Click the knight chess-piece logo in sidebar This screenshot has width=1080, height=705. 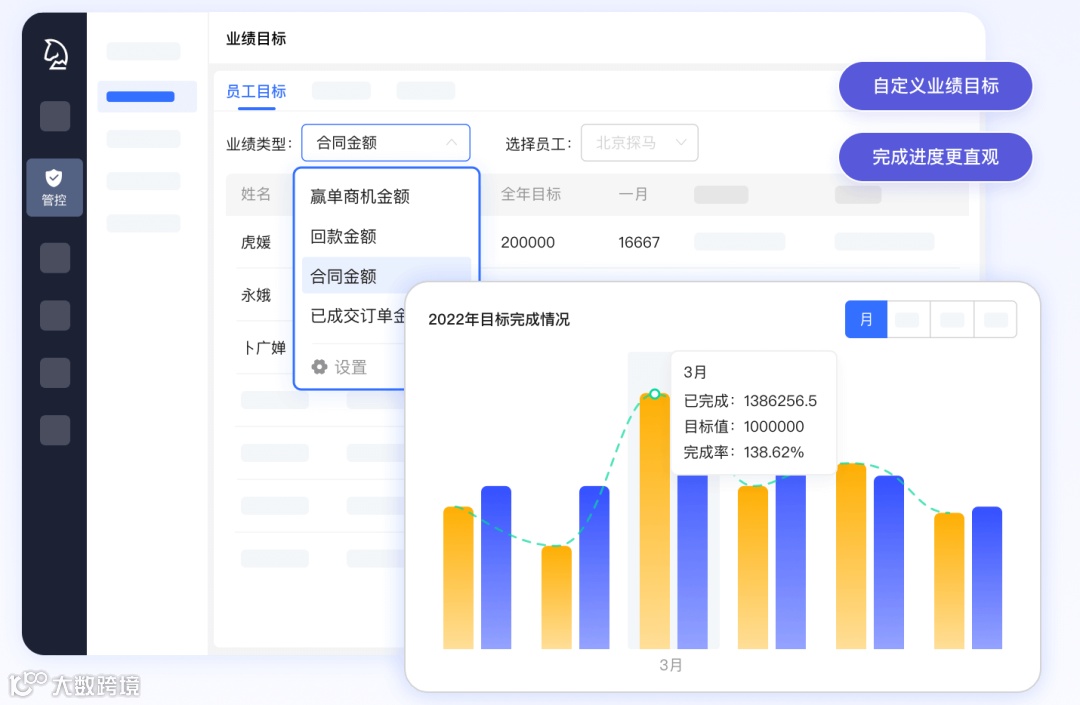pyautogui.click(x=54, y=55)
